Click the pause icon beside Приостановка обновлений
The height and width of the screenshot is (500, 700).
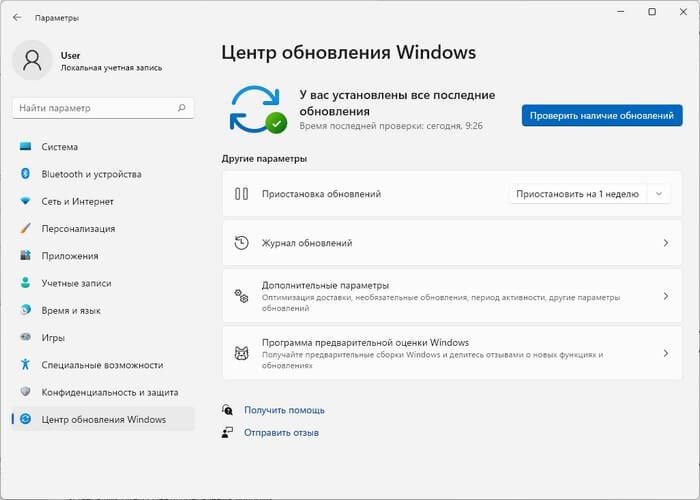pos(242,194)
